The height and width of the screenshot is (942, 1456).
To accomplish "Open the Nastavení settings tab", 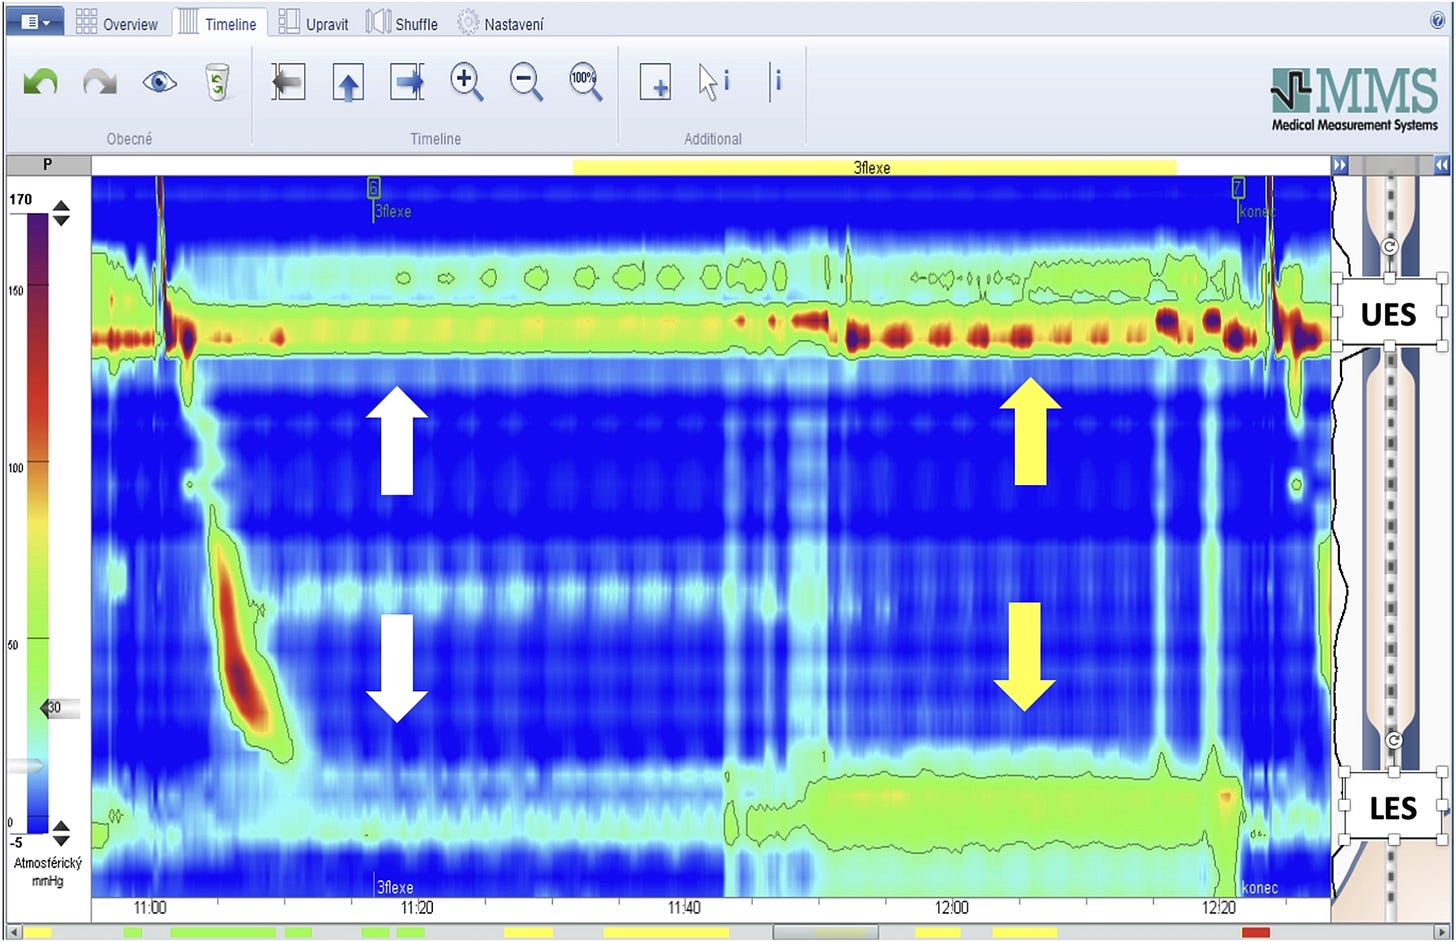I will (500, 23).
